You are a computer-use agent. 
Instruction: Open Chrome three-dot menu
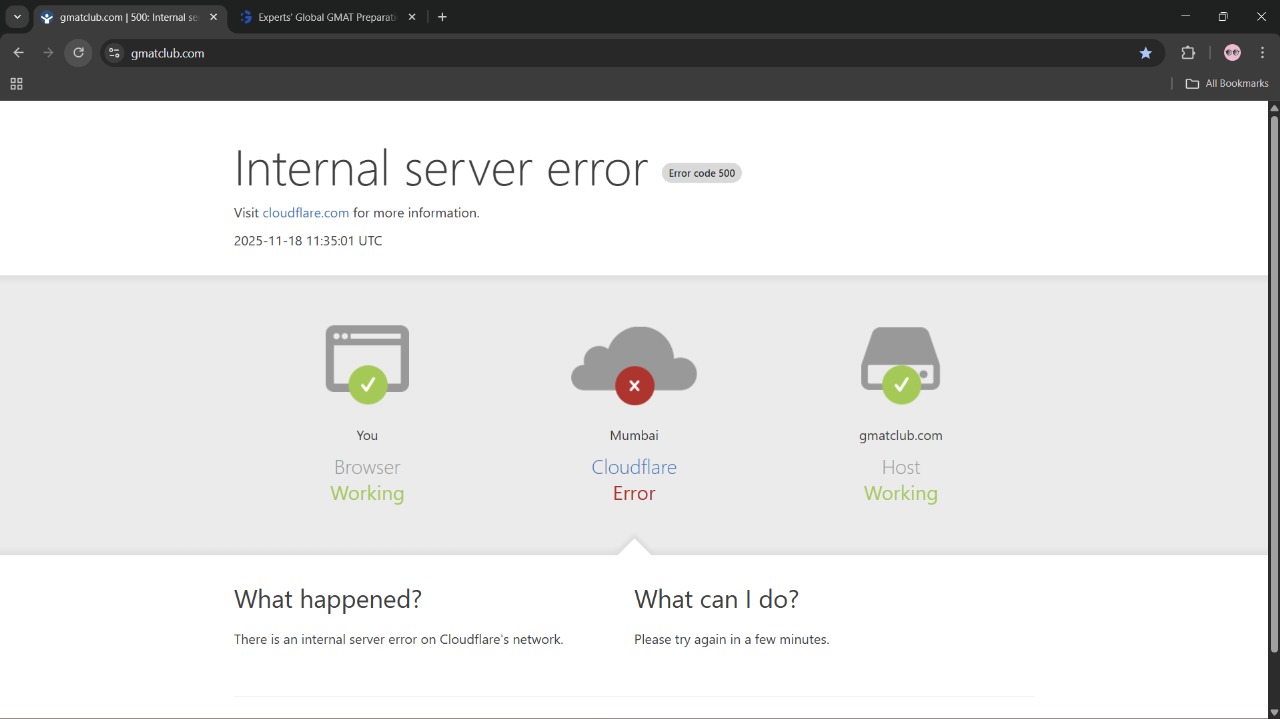pos(1262,53)
